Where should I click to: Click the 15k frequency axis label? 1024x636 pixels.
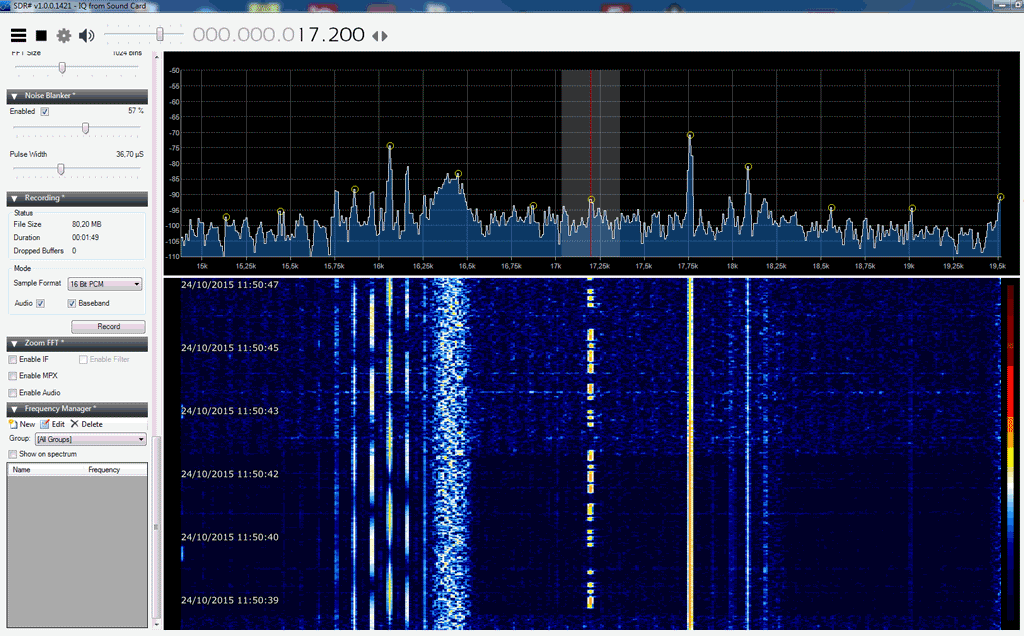pos(202,266)
